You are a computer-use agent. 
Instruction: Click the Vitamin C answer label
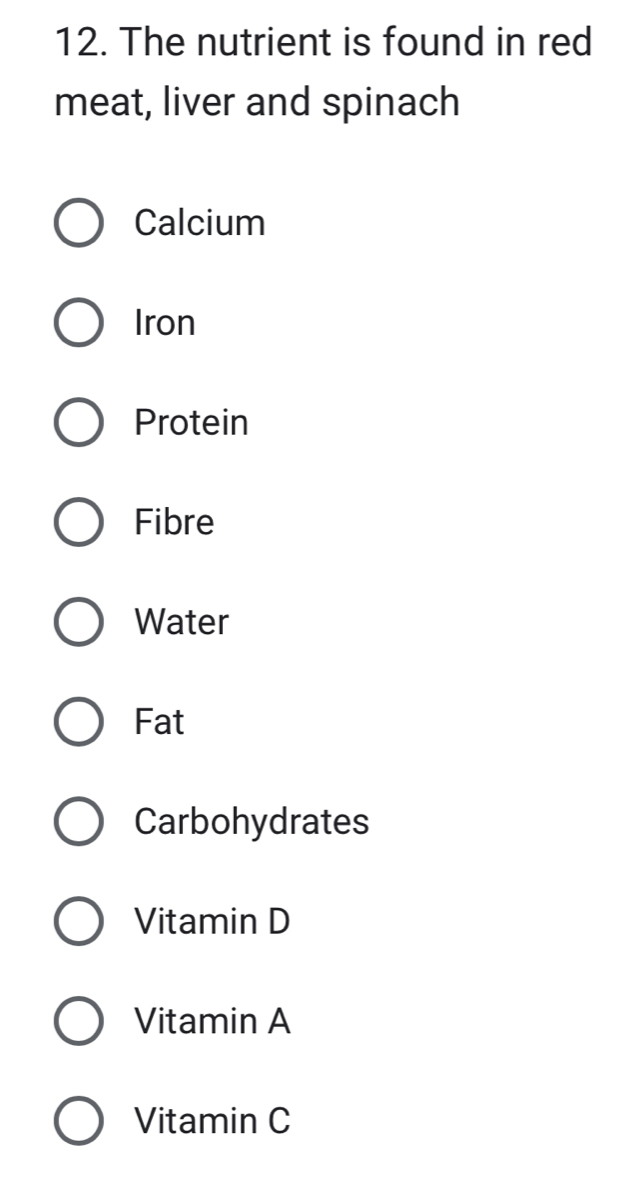(212, 1122)
